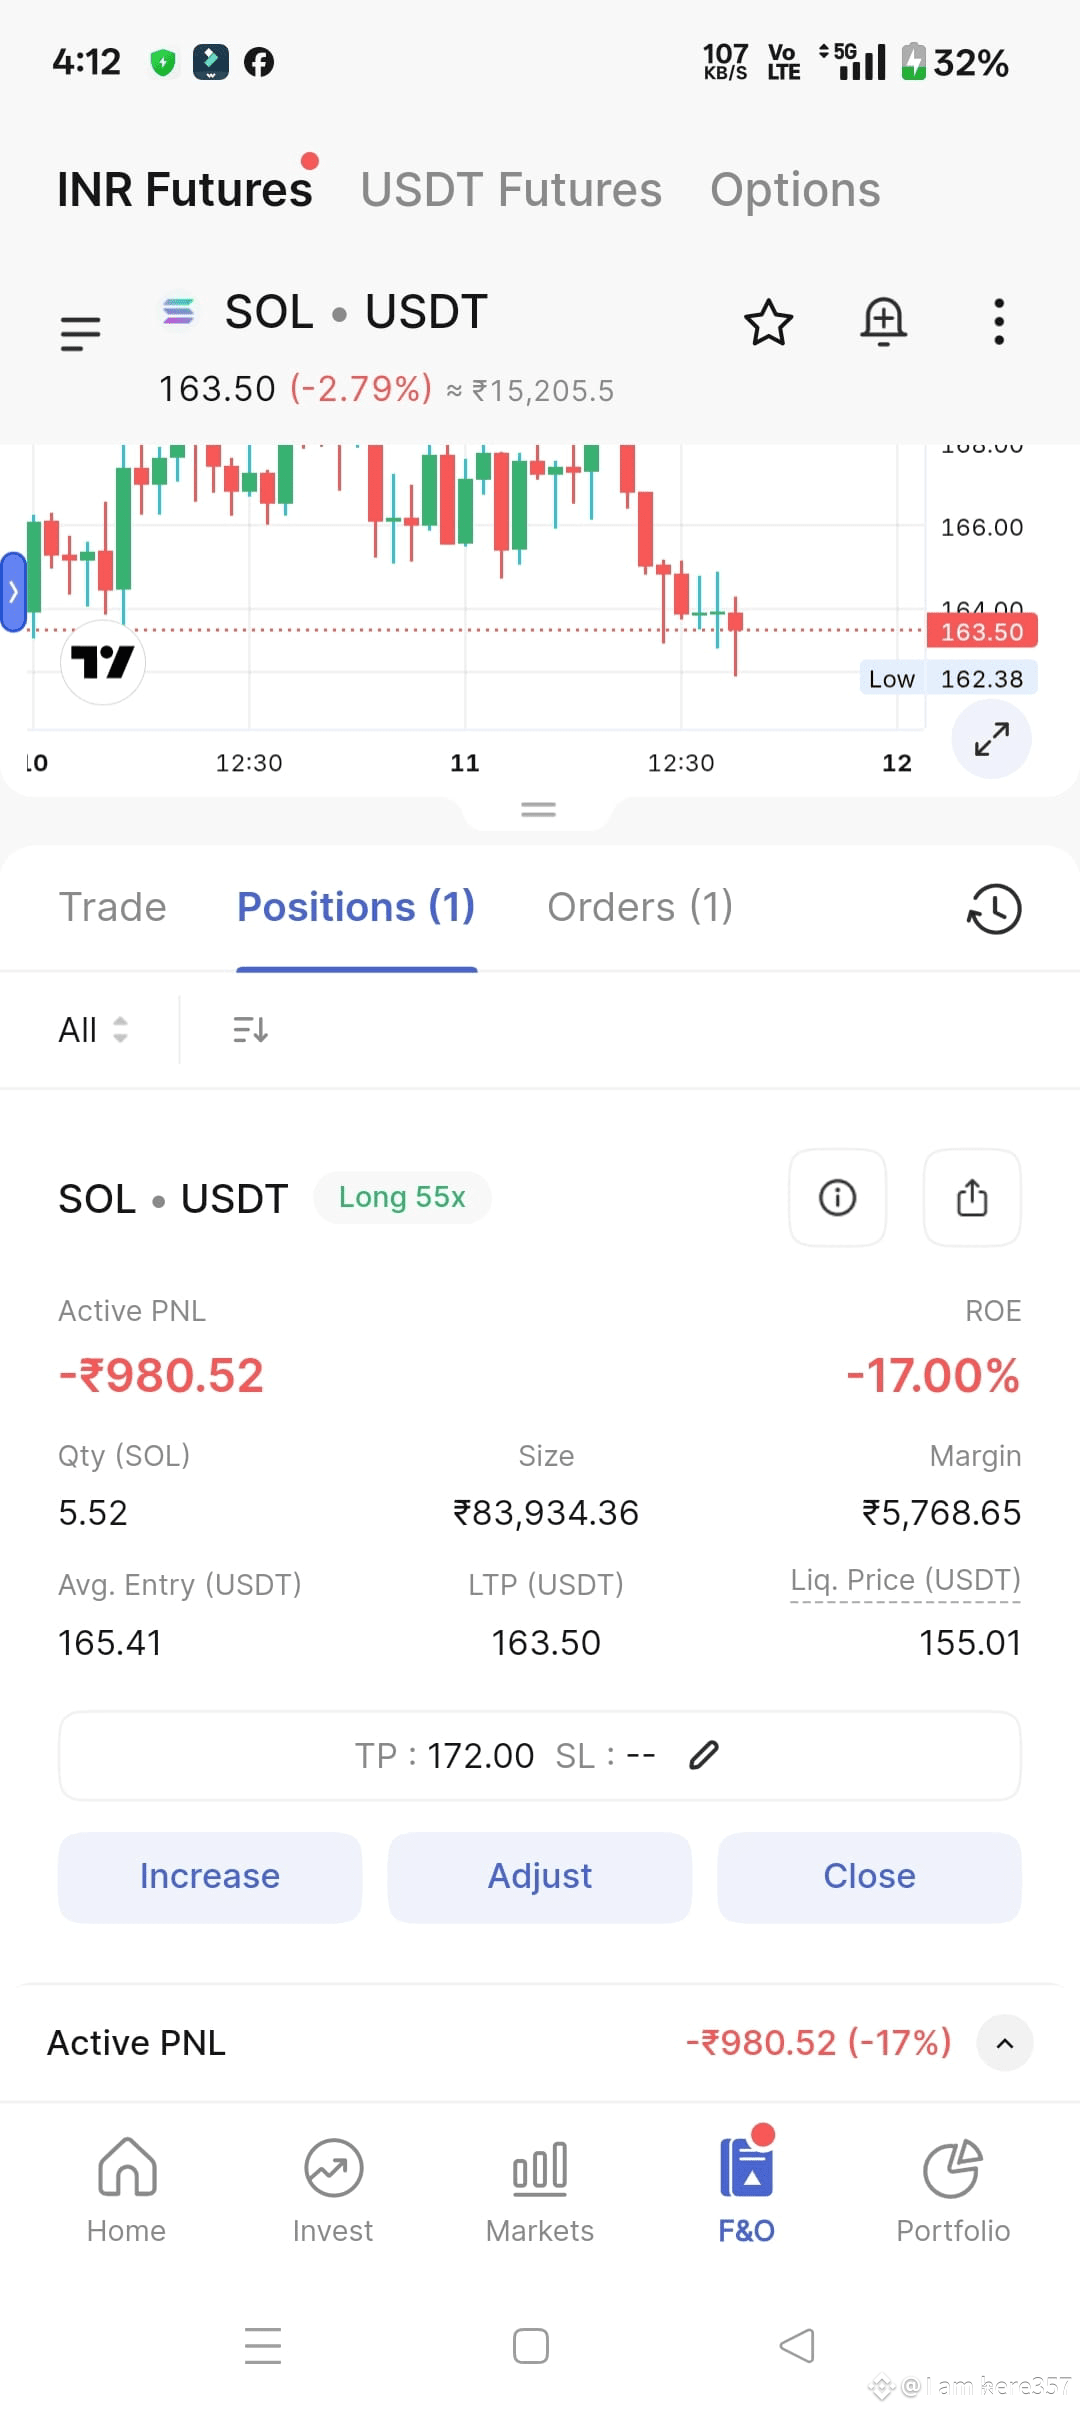This screenshot has height=2412, width=1080.
Task: Open position info icon
Action: click(838, 1197)
